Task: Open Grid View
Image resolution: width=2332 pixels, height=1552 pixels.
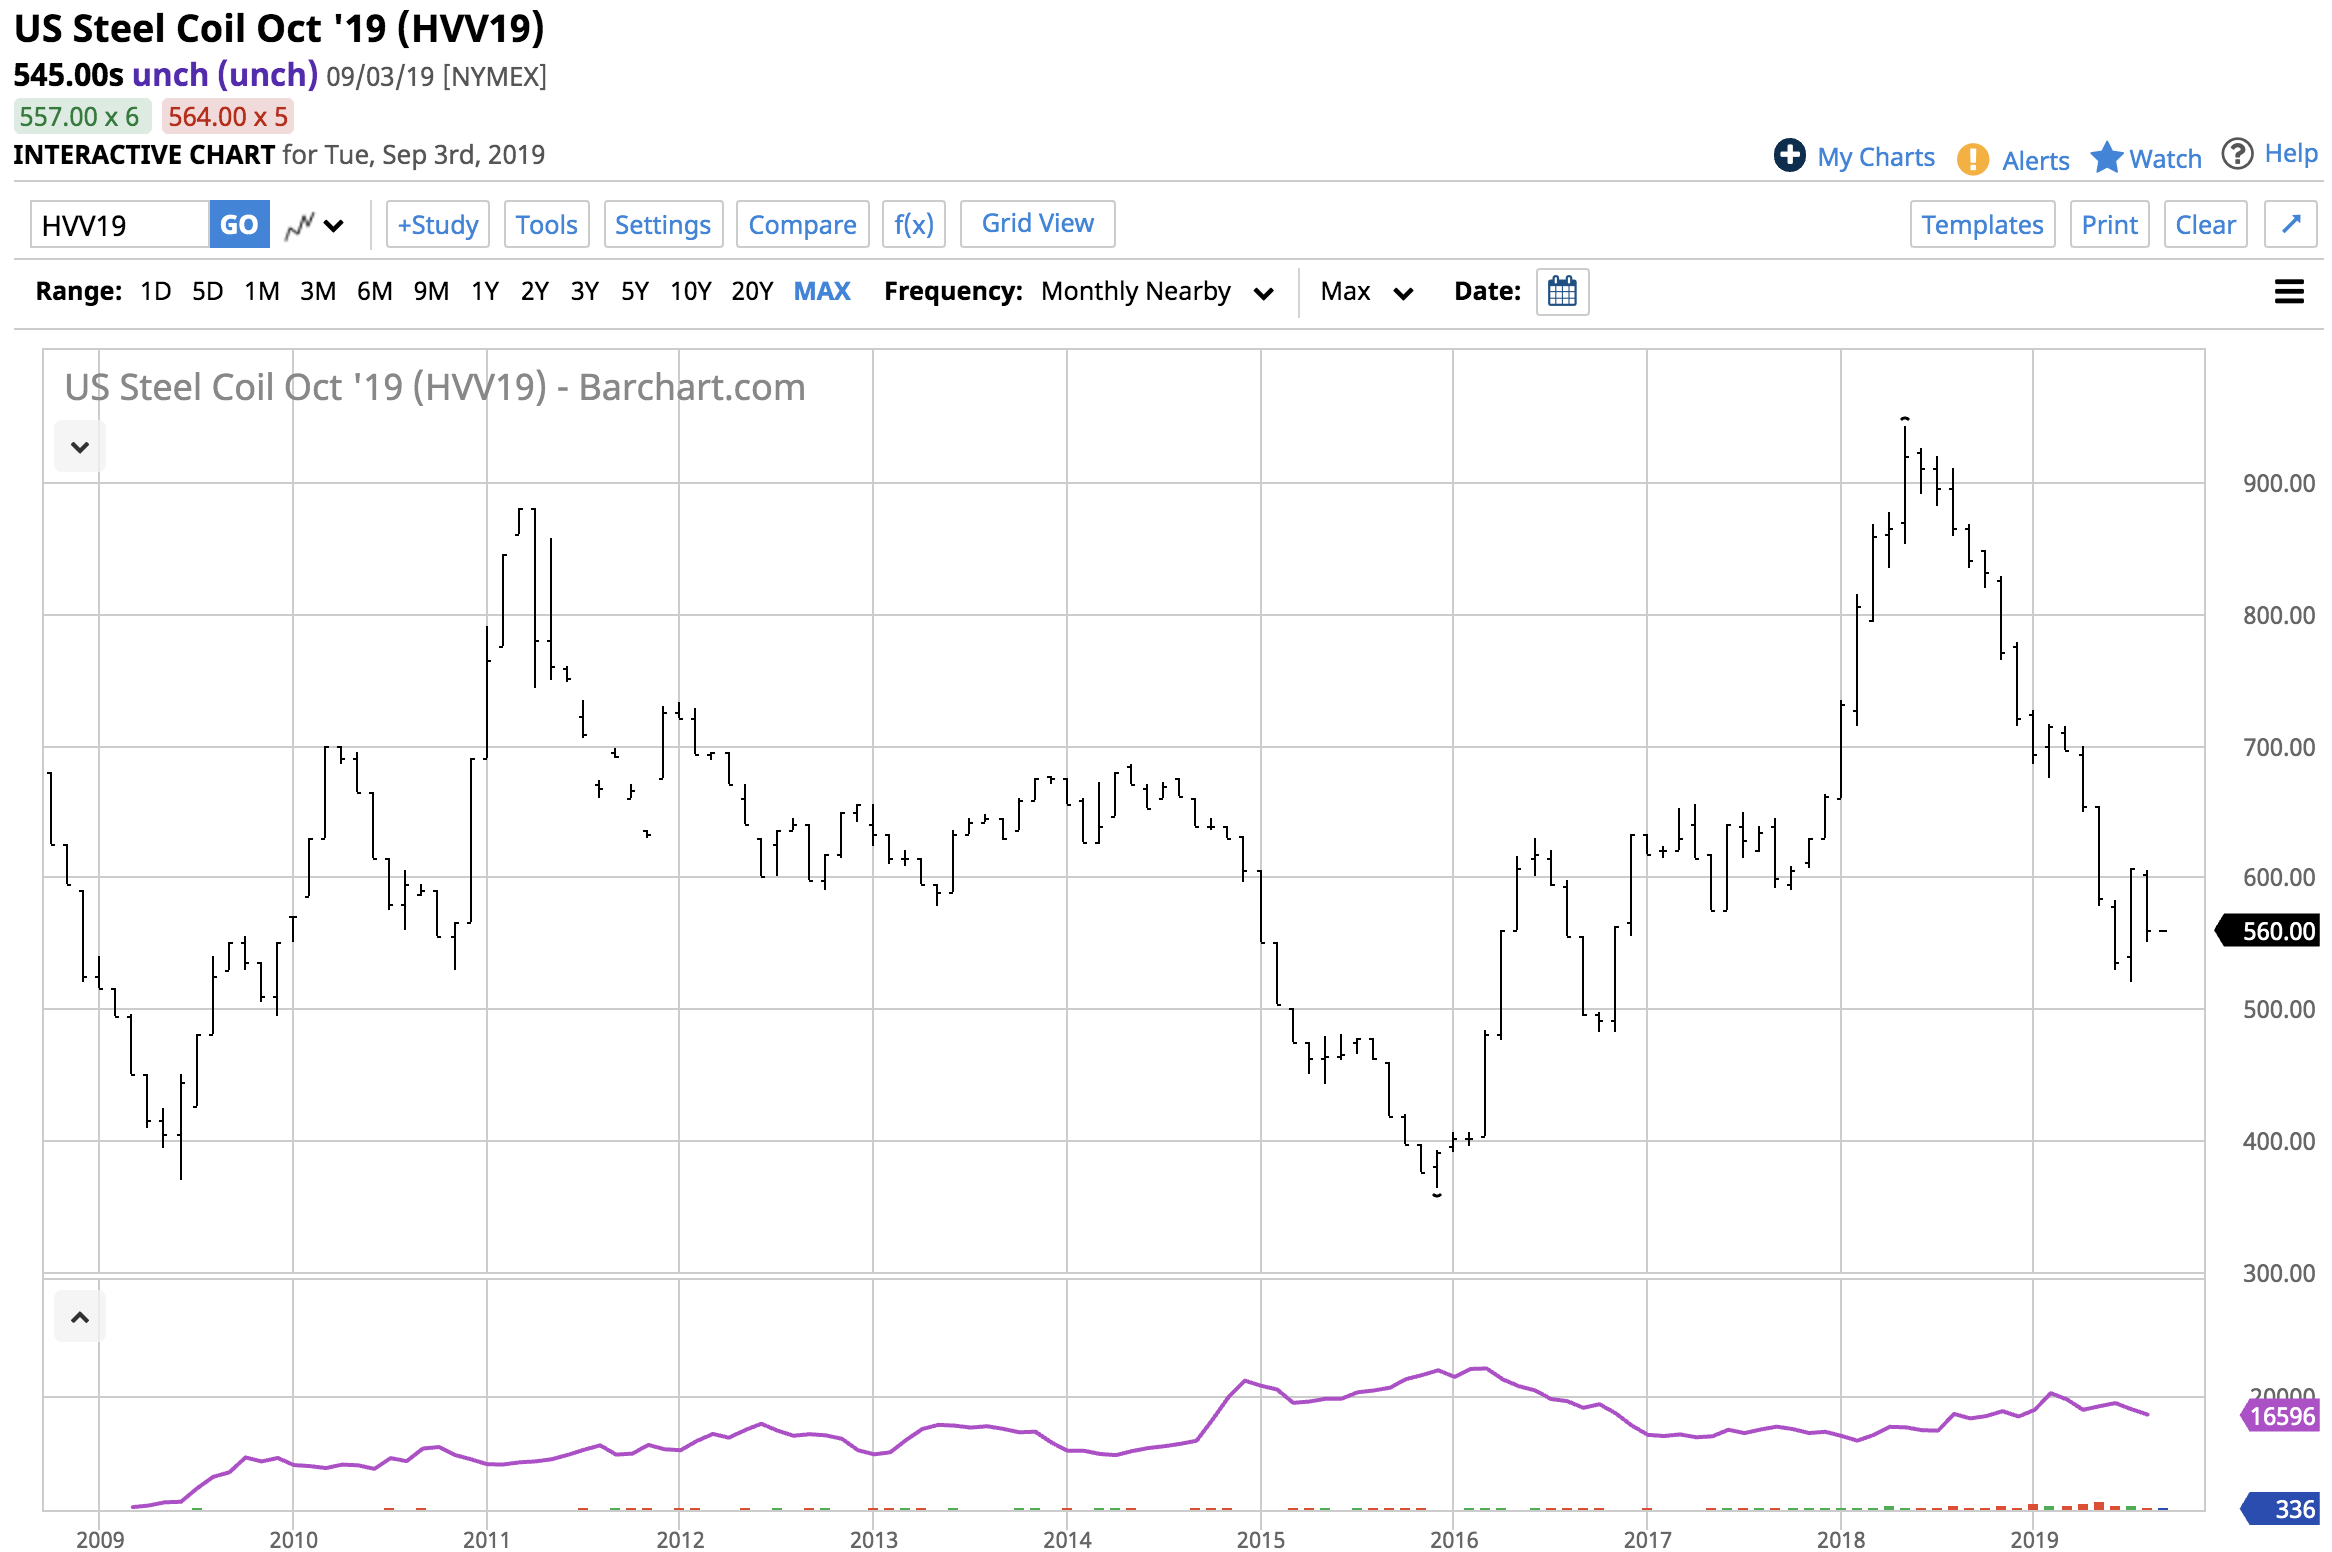Action: click(1037, 223)
